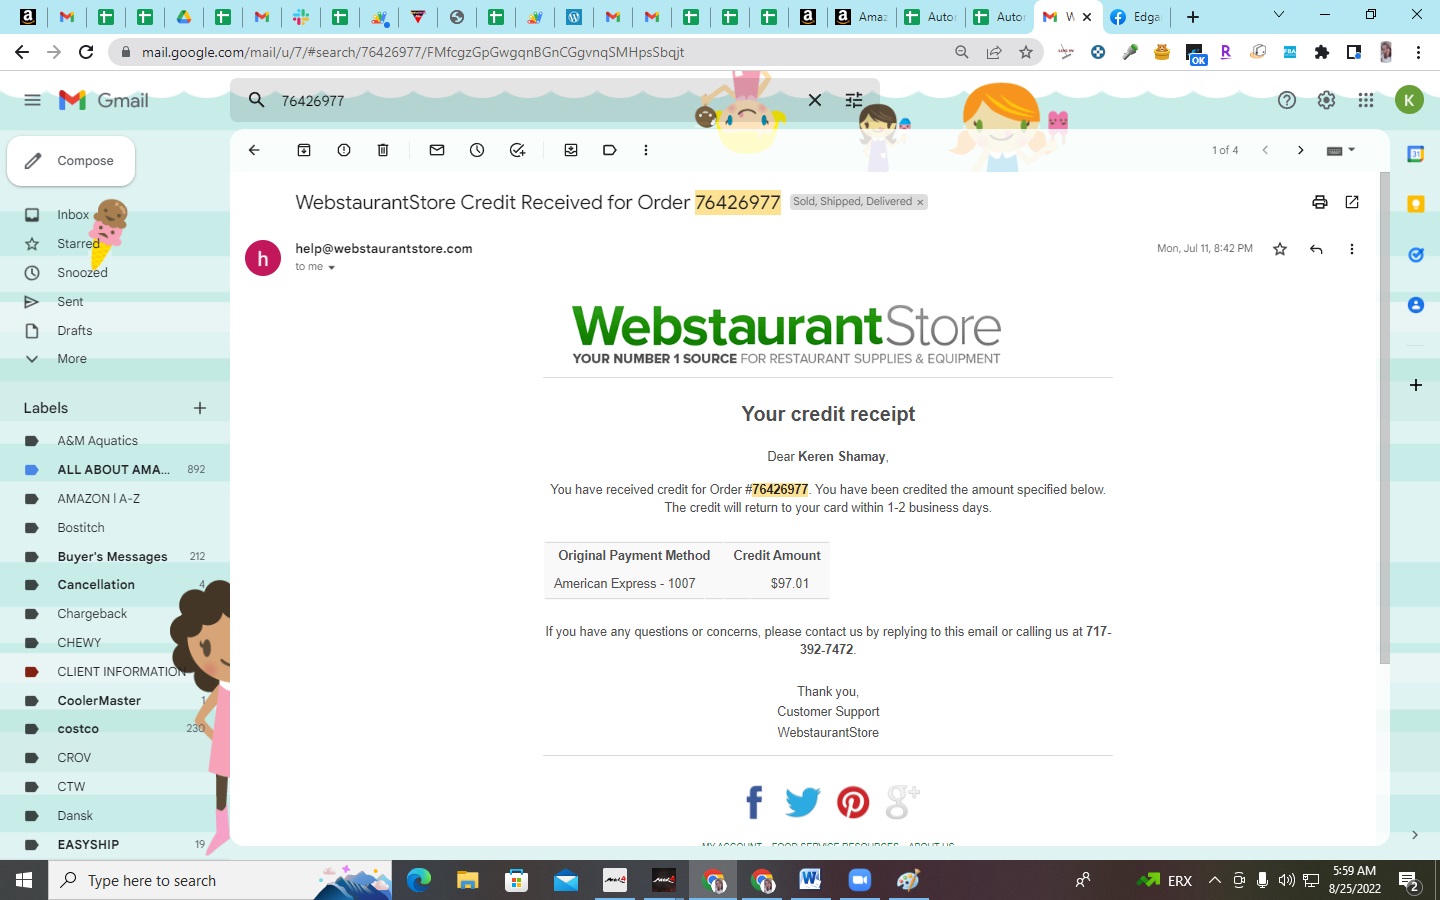Open Gmail Settings gear
1440x900 pixels.
click(x=1326, y=100)
